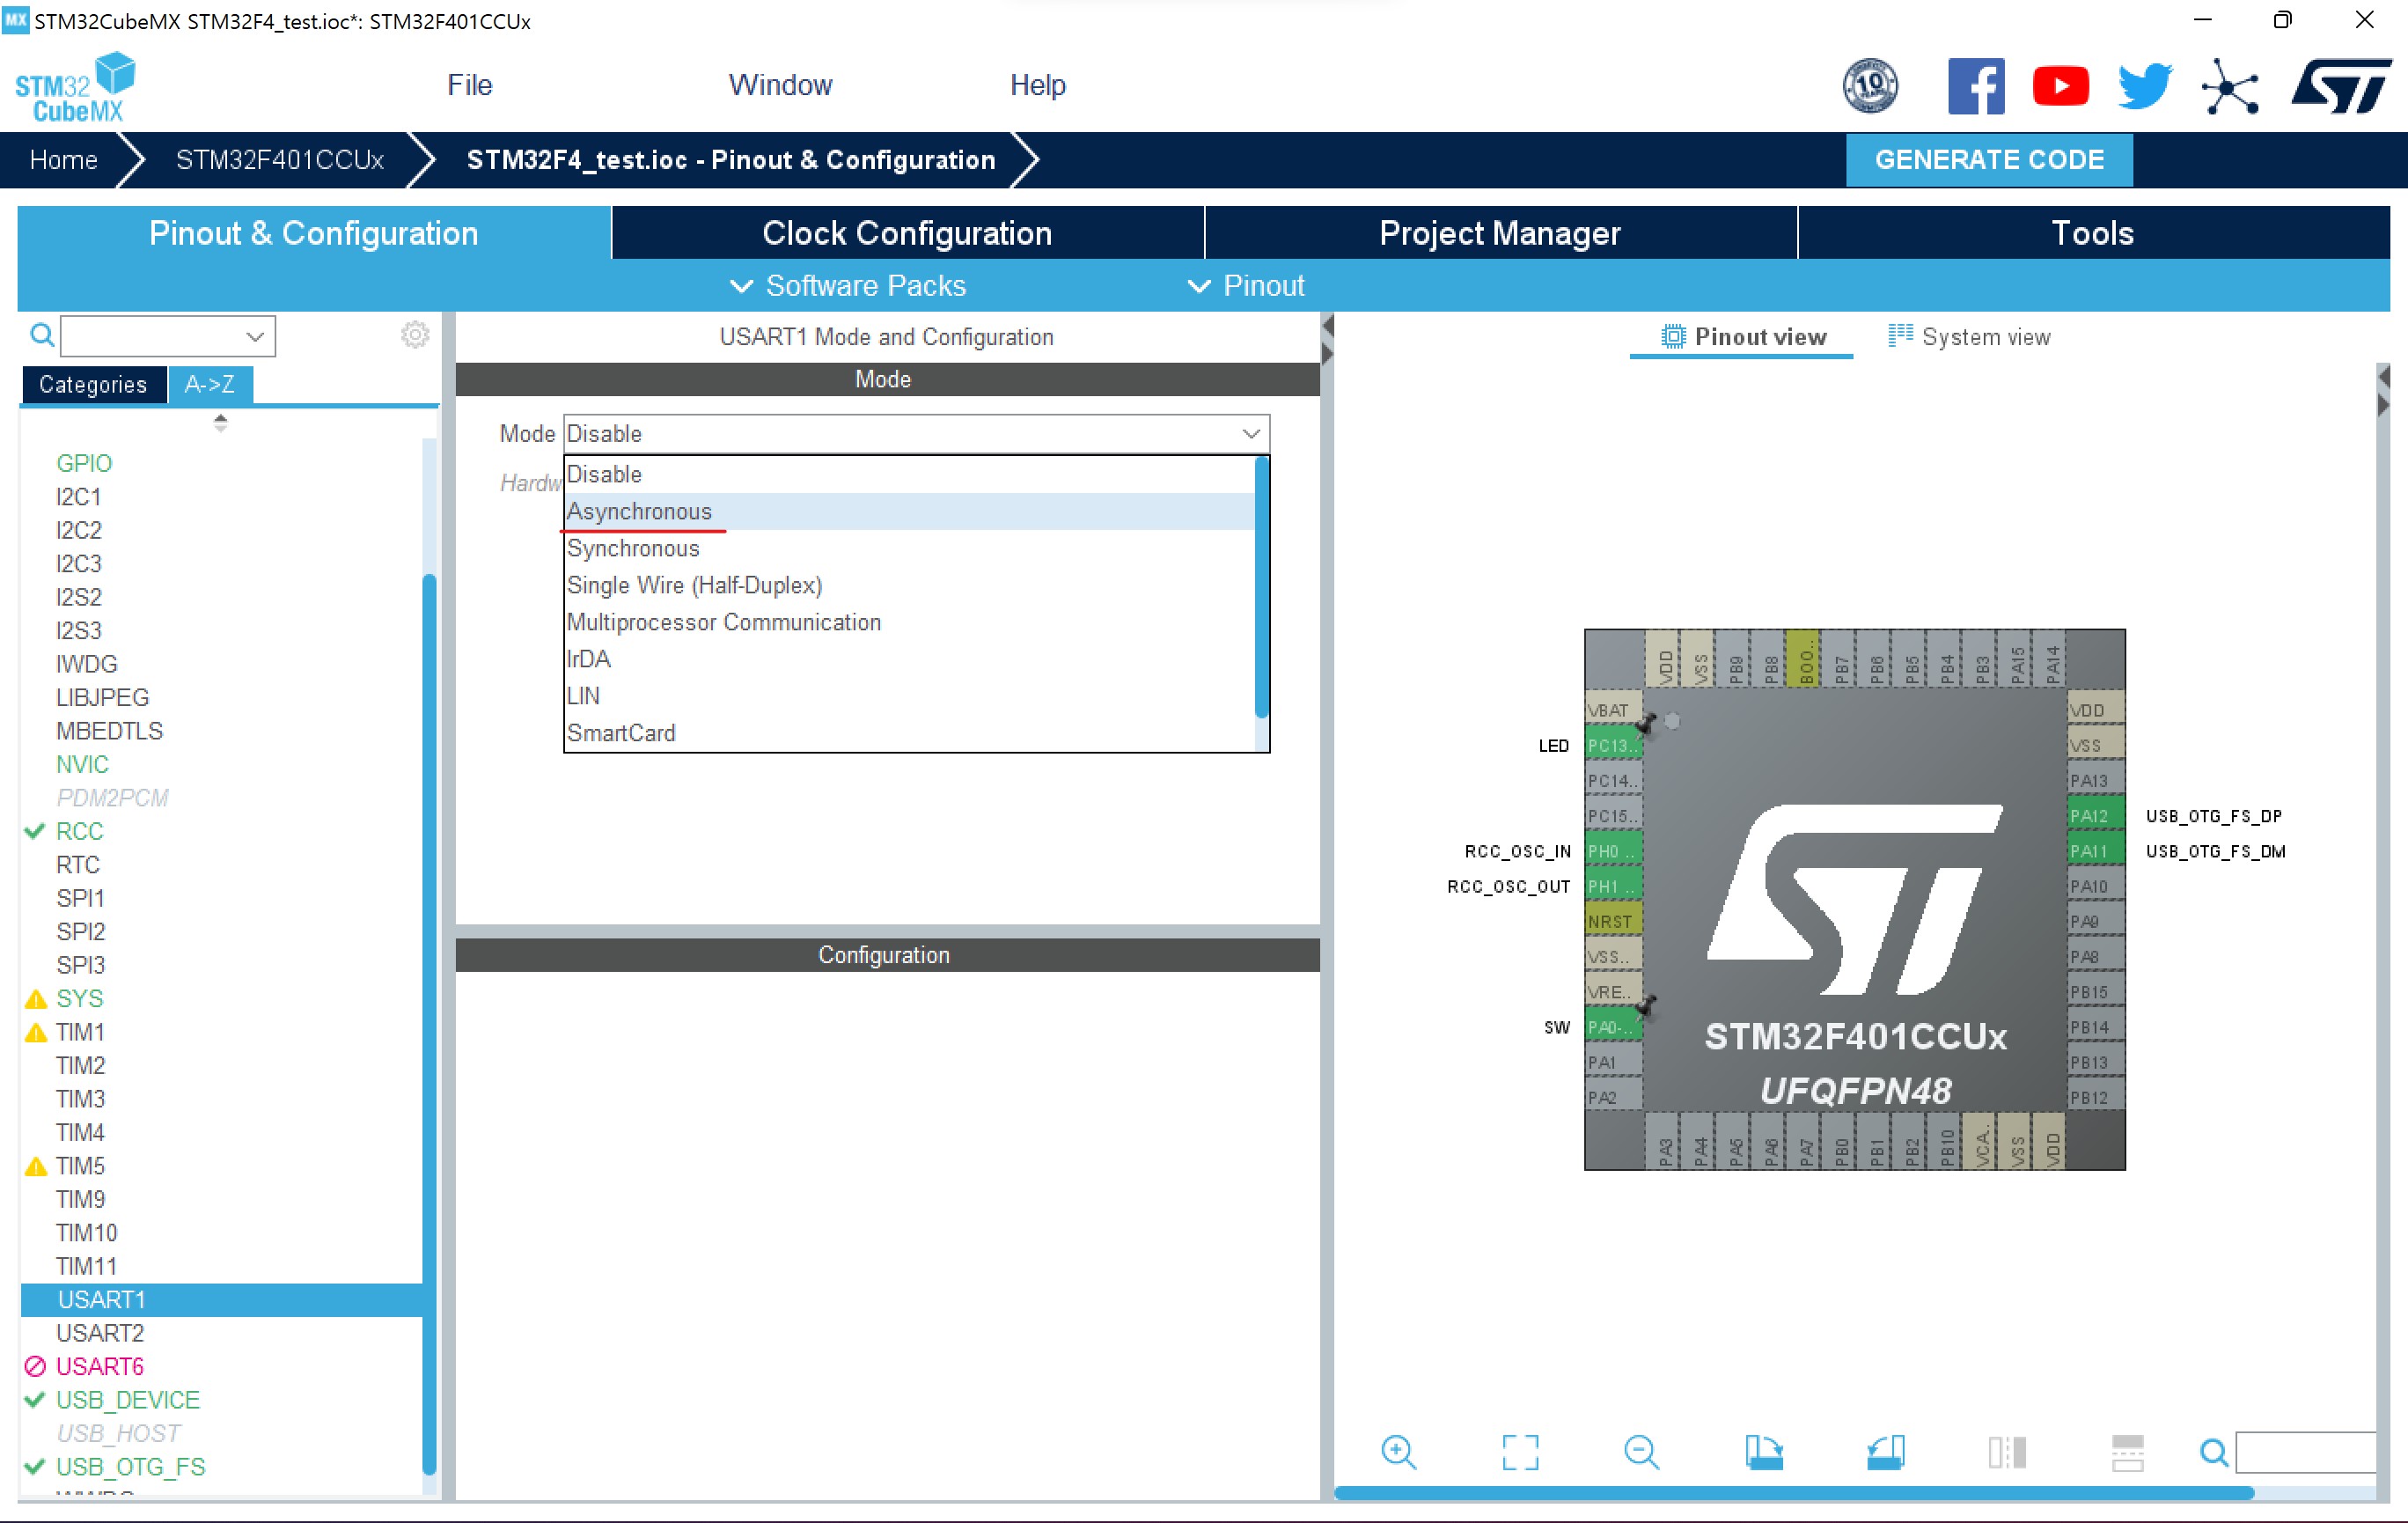Go to Home breadcrumb
Image resolution: width=2408 pixels, height=1523 pixels.
[63, 160]
